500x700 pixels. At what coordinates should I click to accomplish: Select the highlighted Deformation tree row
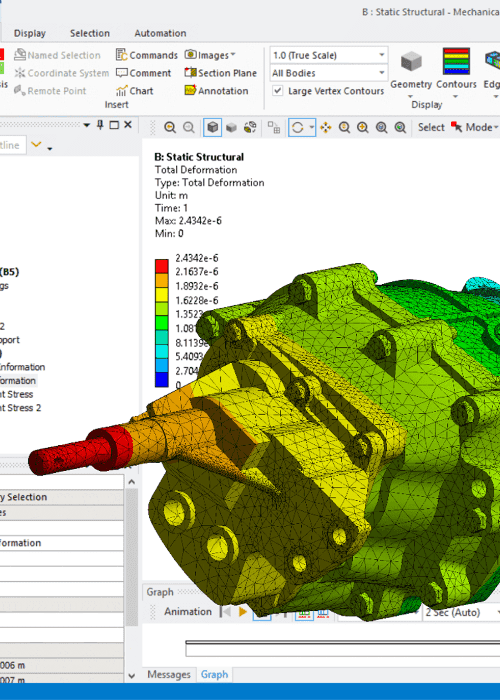pos(18,380)
